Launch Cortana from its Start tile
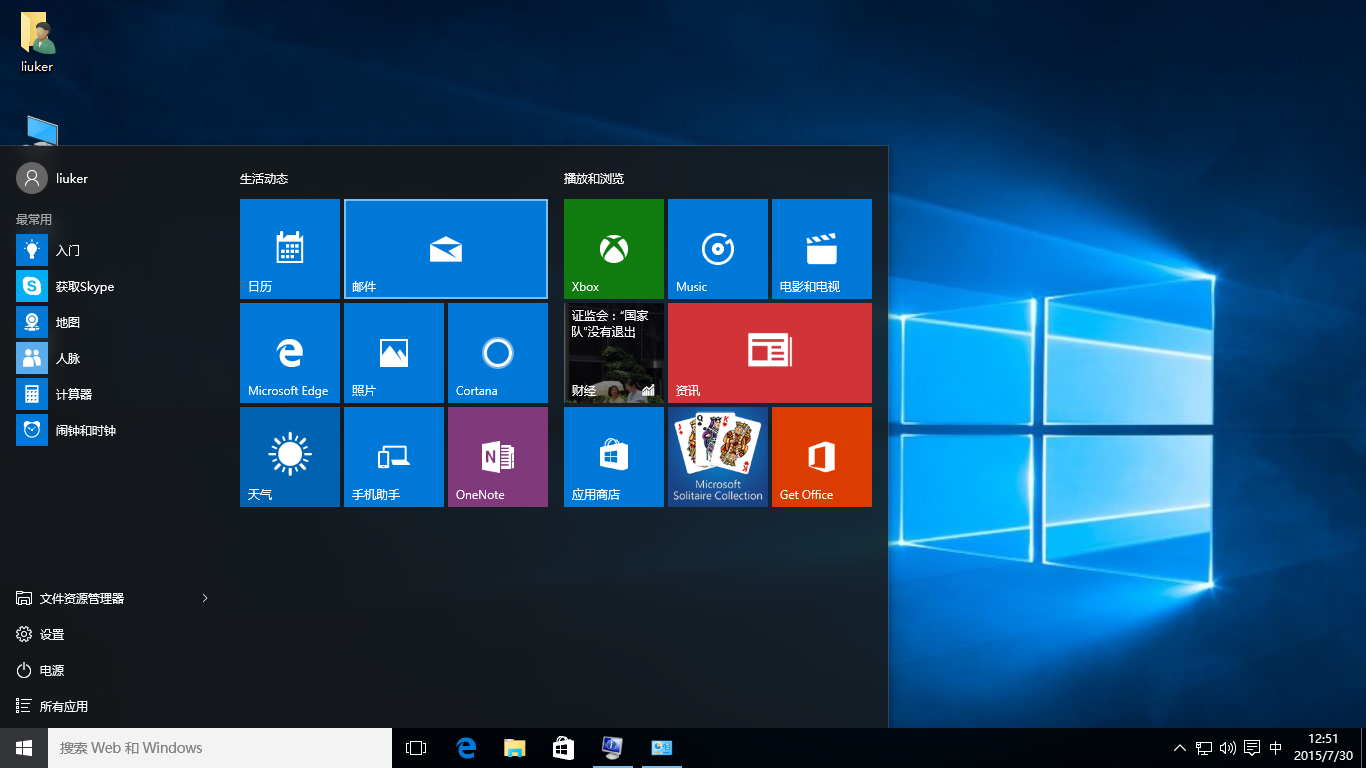Screen dimensions: 1366x768 pyautogui.click(x=497, y=352)
